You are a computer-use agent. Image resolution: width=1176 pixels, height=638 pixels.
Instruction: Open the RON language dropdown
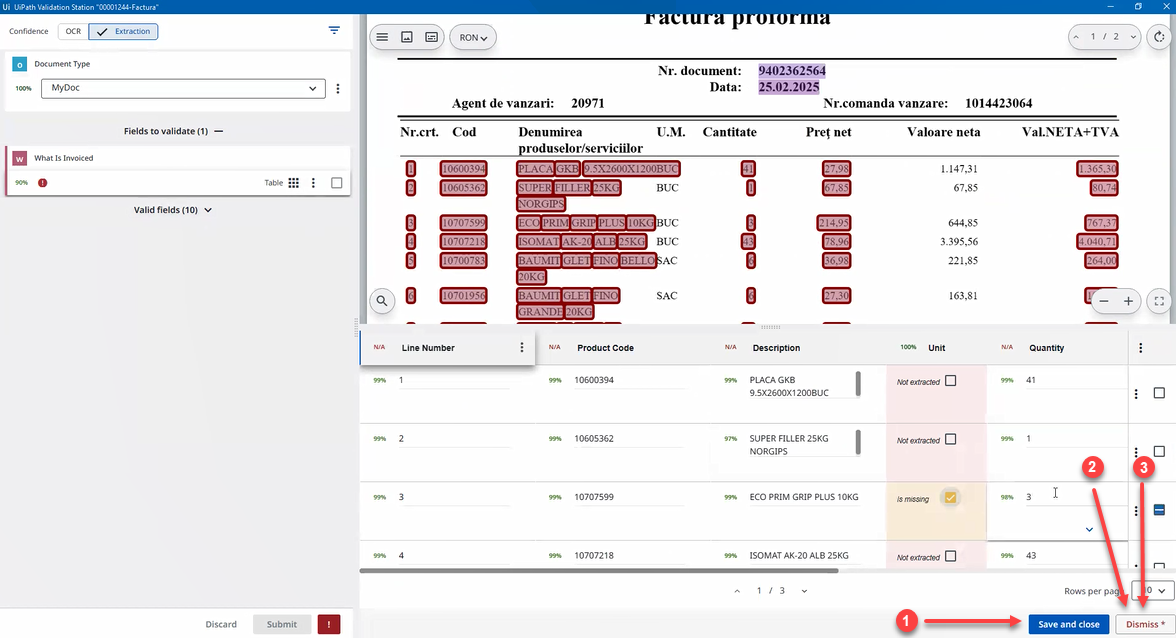(x=473, y=38)
